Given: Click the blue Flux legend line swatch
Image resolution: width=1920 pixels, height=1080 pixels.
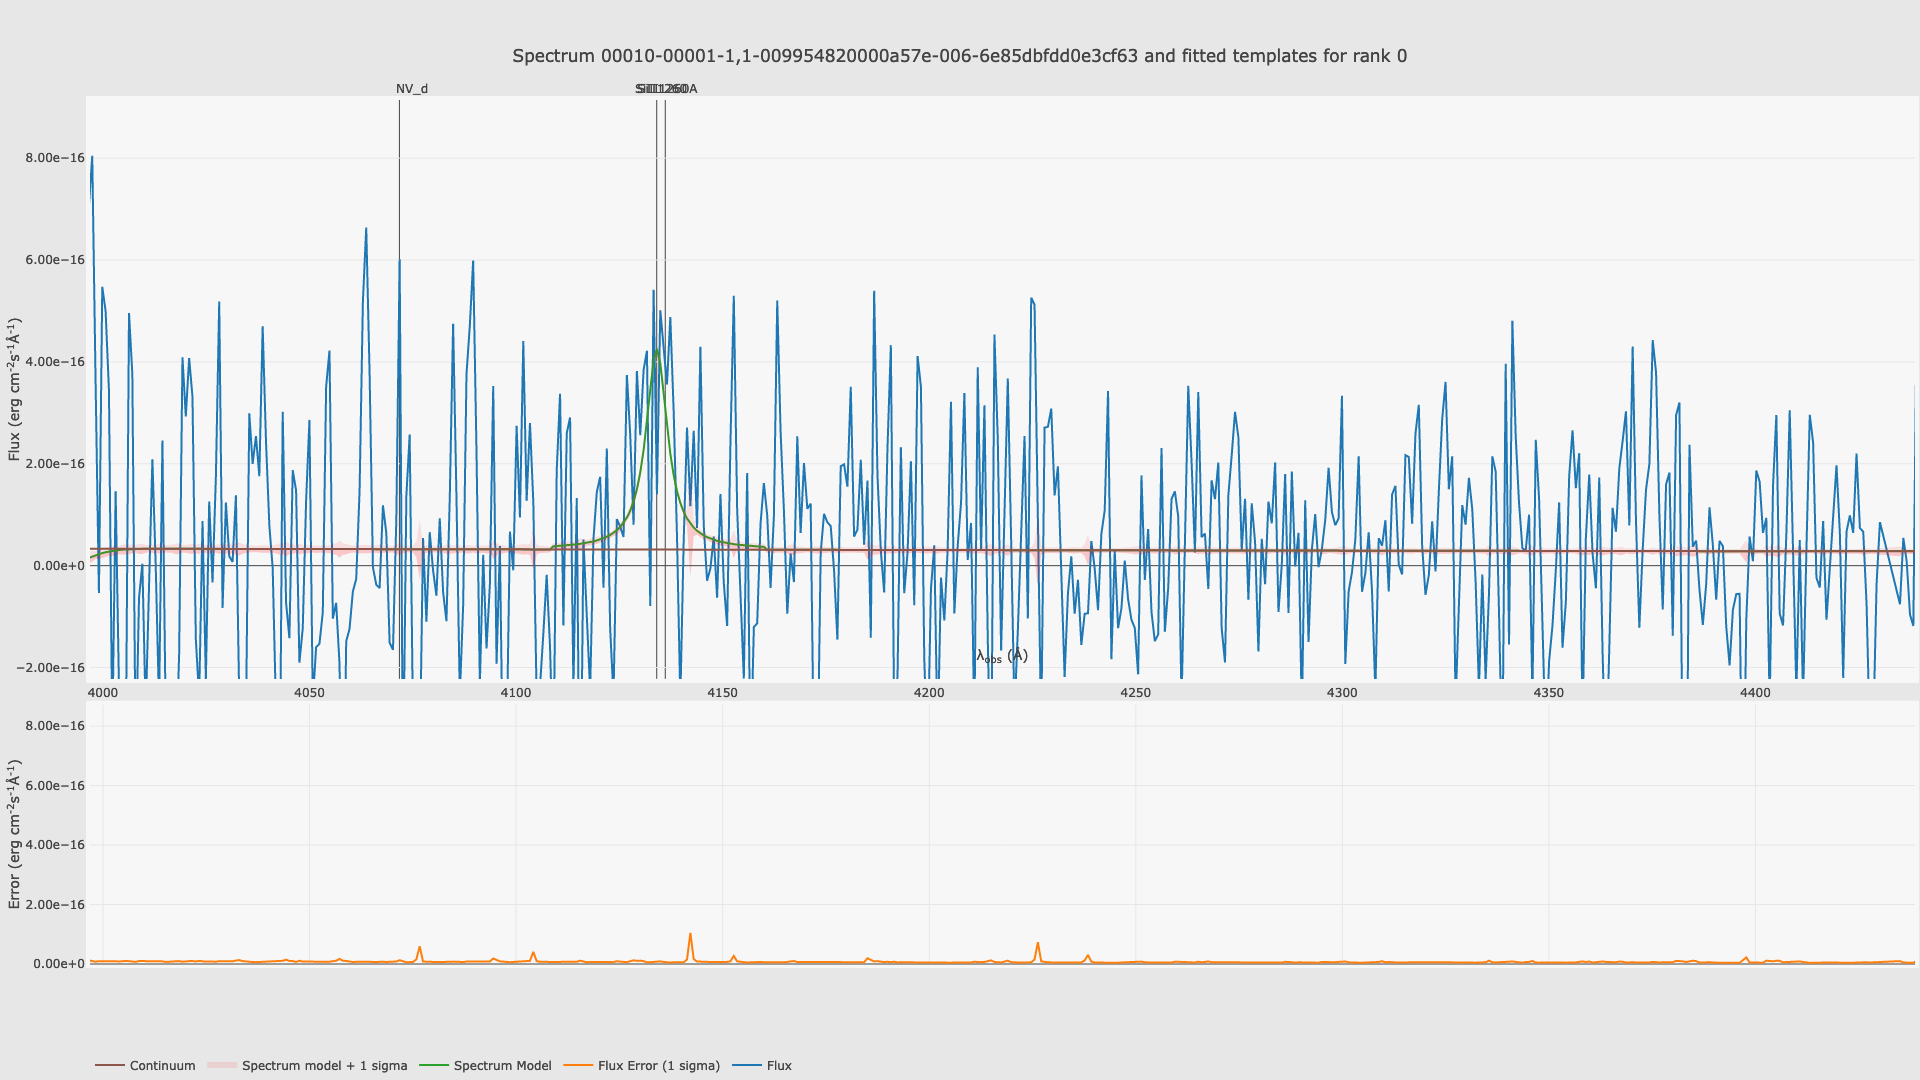Looking at the screenshot, I should click(747, 1066).
